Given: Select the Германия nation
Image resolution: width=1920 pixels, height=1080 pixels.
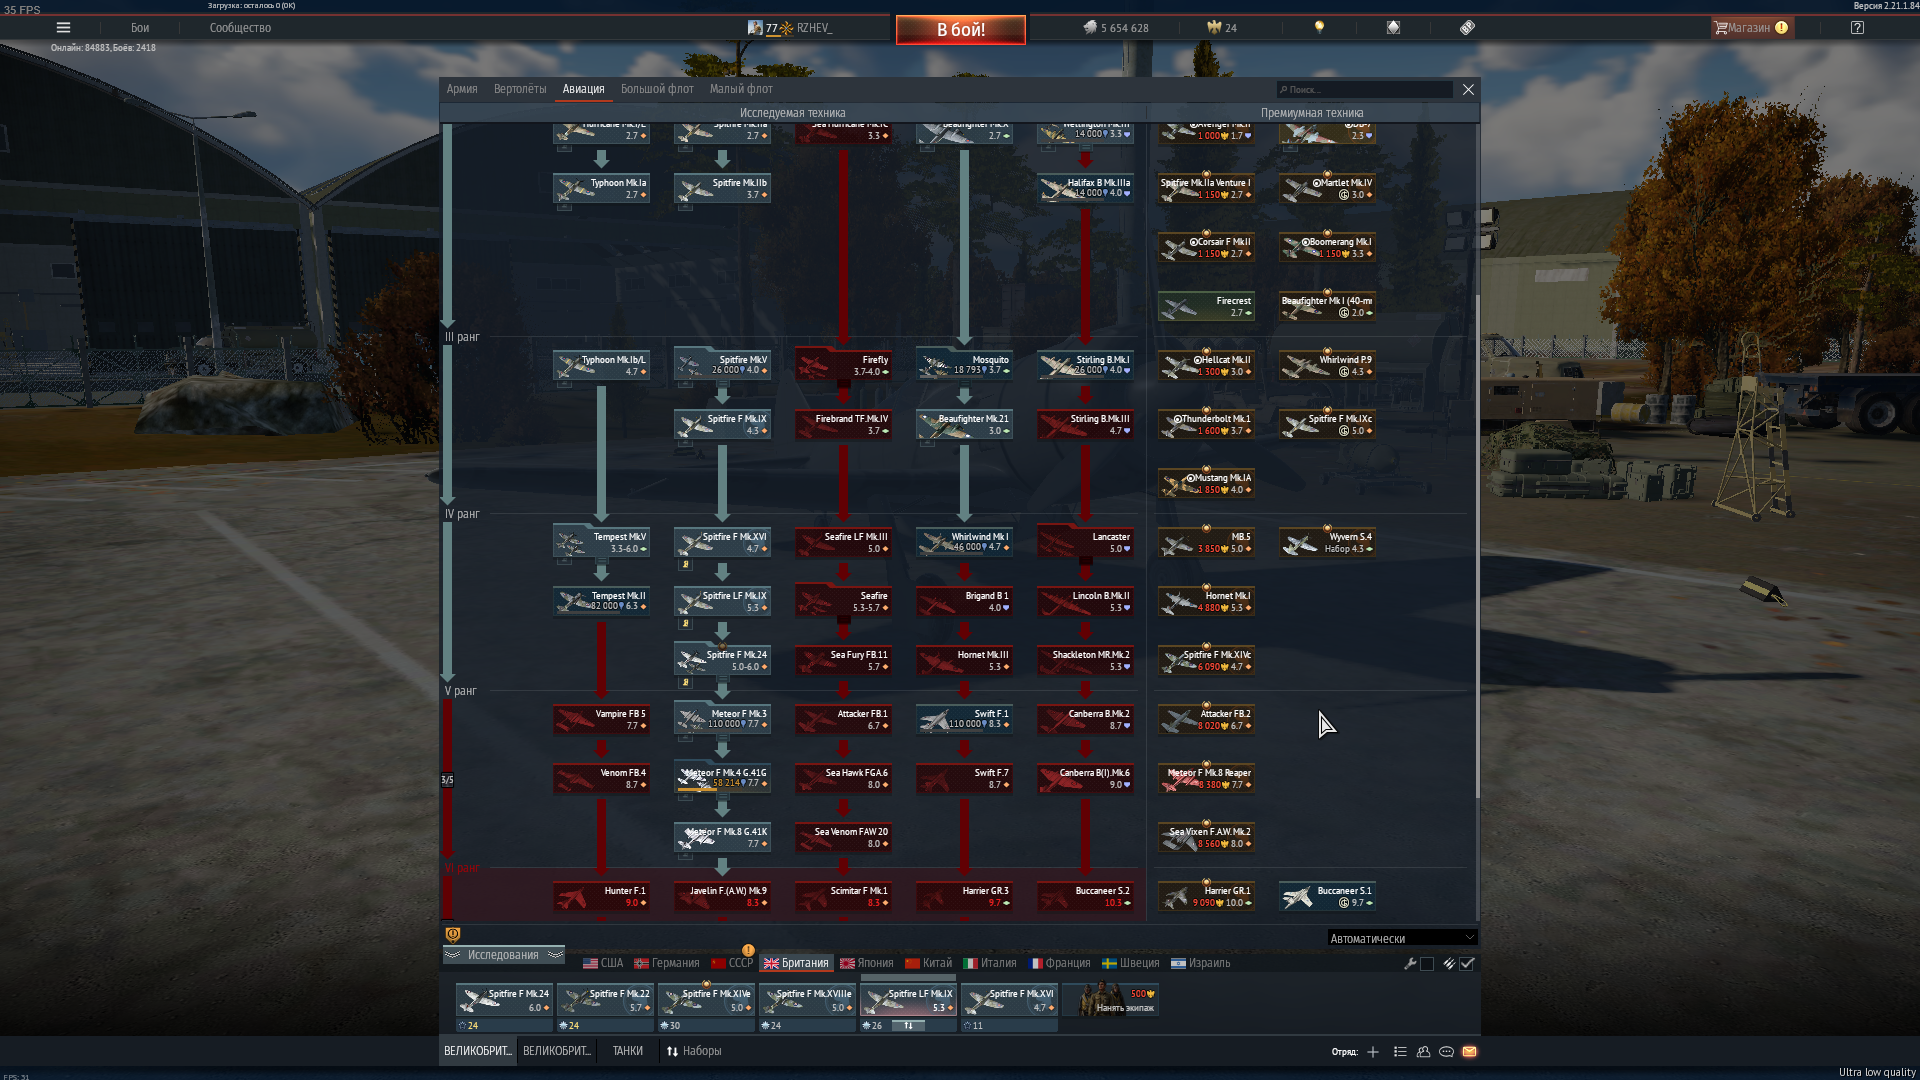Looking at the screenshot, I should (x=667, y=963).
